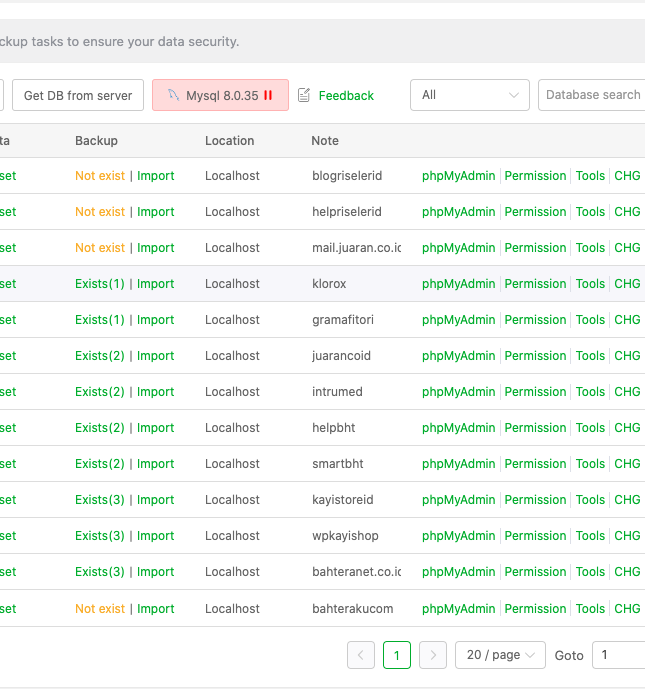Image resolution: width=645 pixels, height=689 pixels.
Task: Click the Feedback edit icon
Action: point(304,95)
